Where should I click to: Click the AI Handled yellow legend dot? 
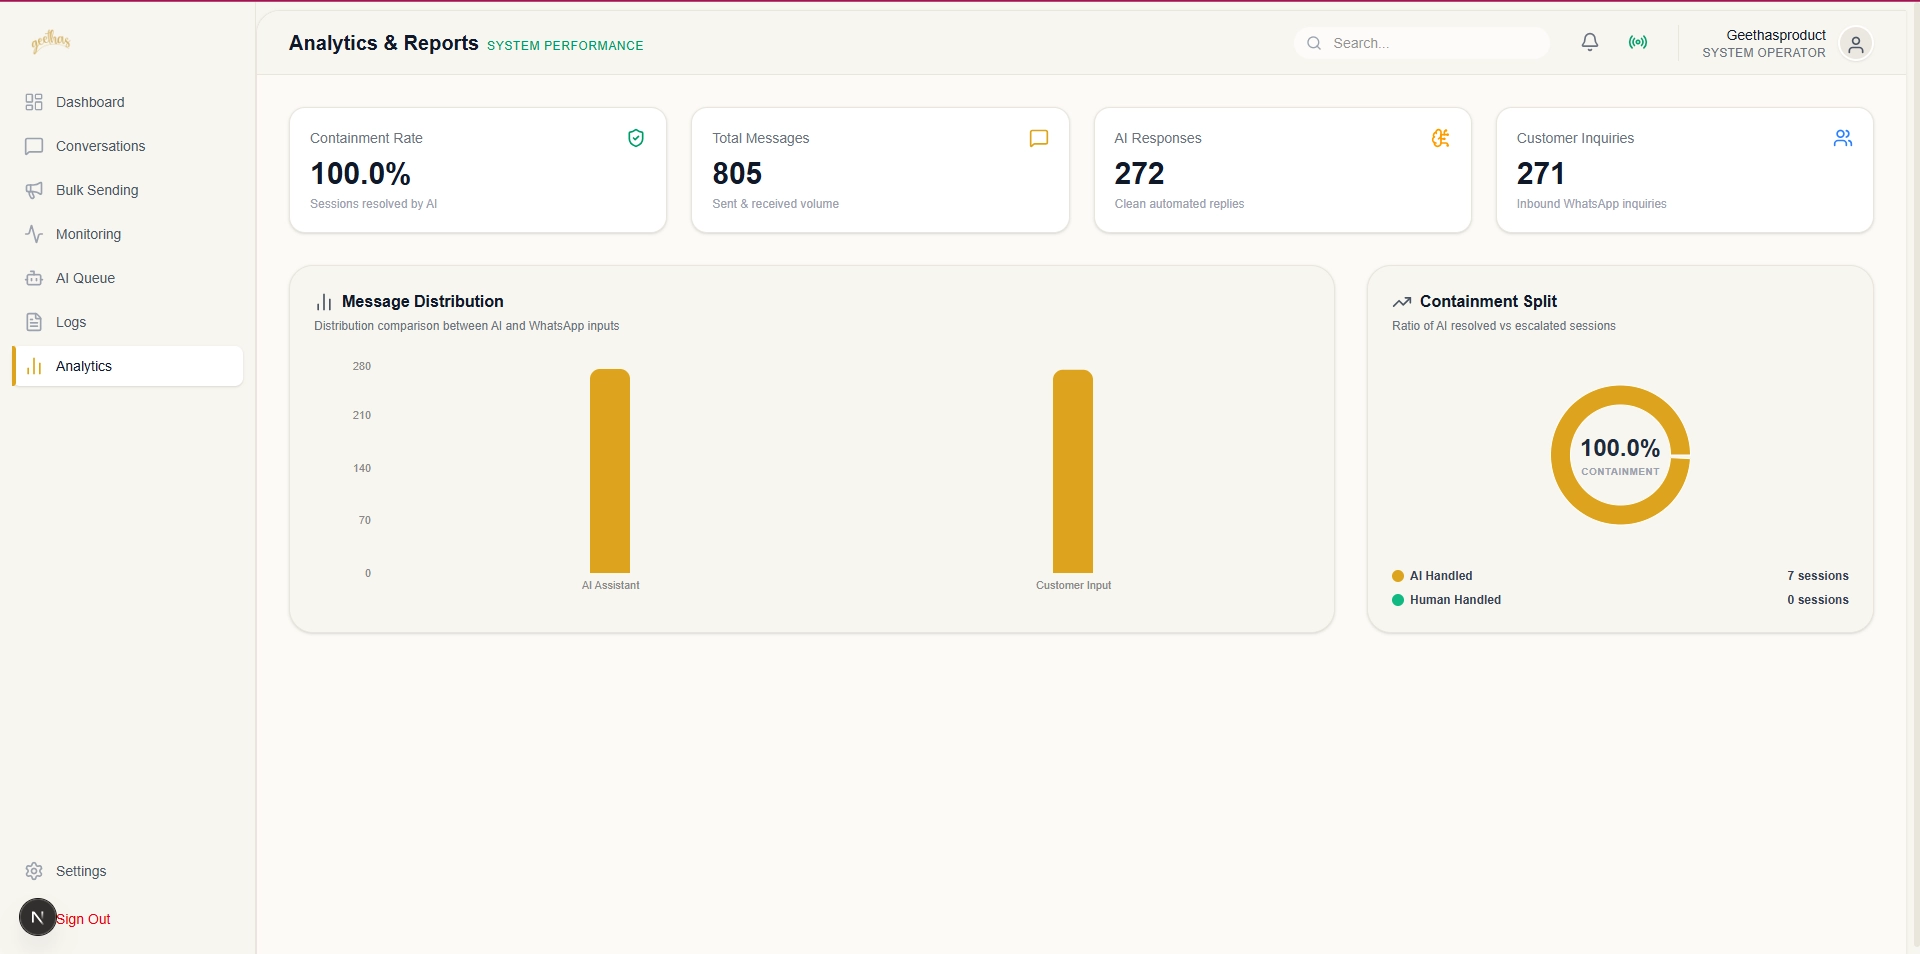click(1398, 576)
